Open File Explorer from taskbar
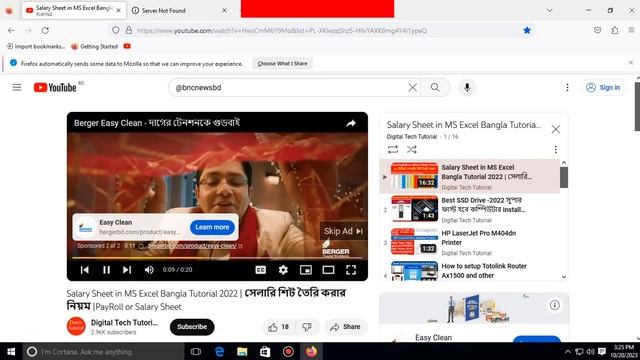The image size is (640, 360). point(242,351)
